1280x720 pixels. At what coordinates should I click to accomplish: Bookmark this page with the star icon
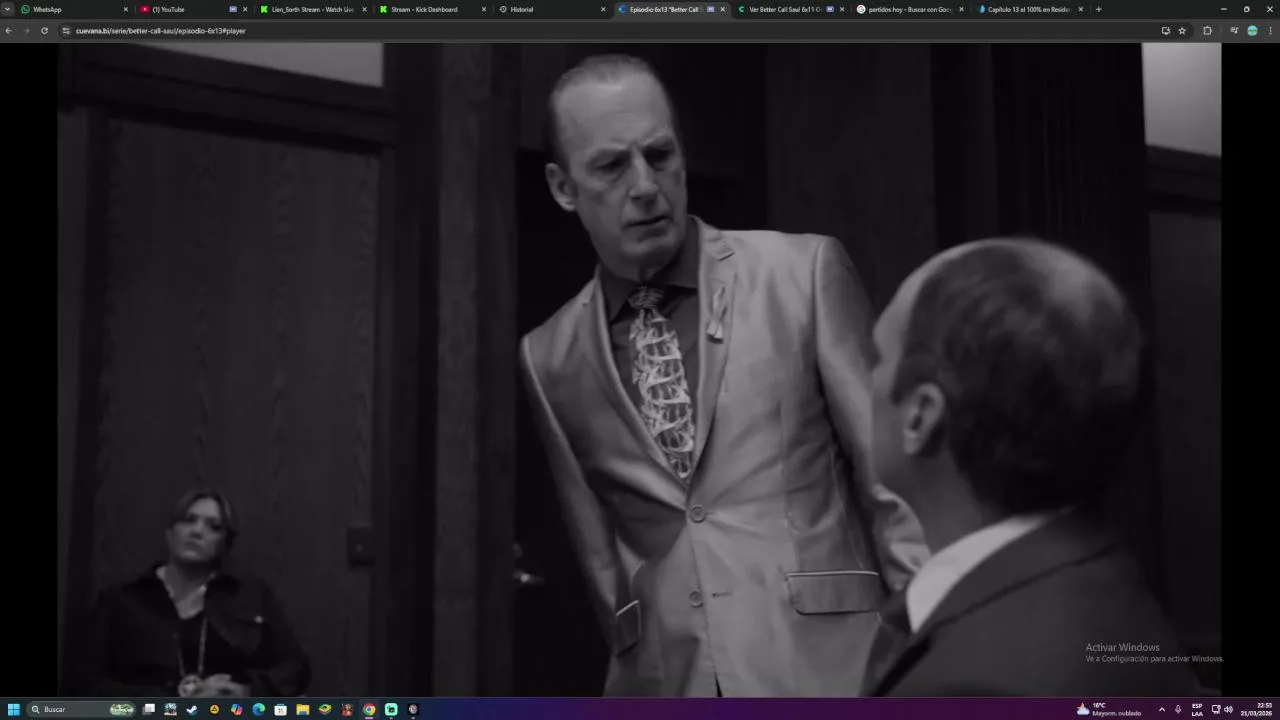coord(1182,31)
